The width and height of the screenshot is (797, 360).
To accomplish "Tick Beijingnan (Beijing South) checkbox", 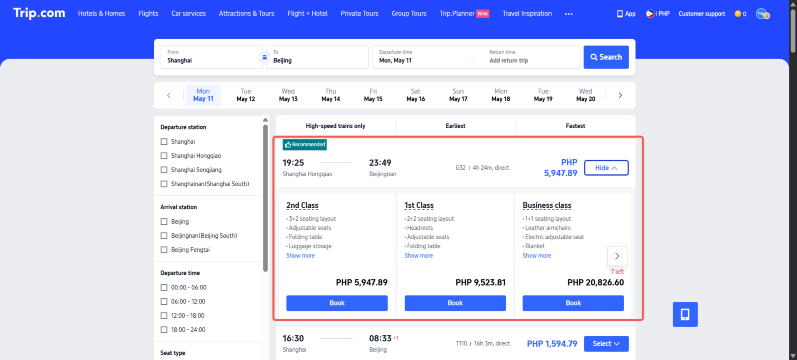I will point(164,235).
